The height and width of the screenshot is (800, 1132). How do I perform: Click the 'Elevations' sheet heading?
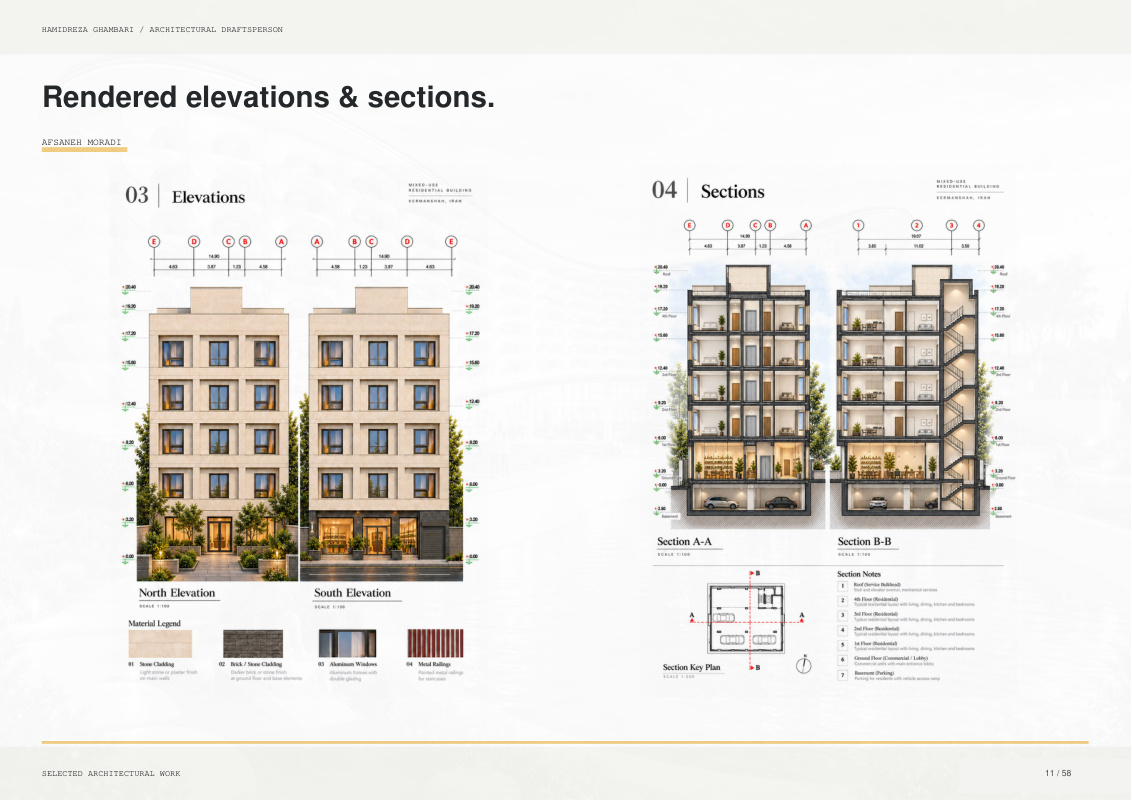[209, 197]
